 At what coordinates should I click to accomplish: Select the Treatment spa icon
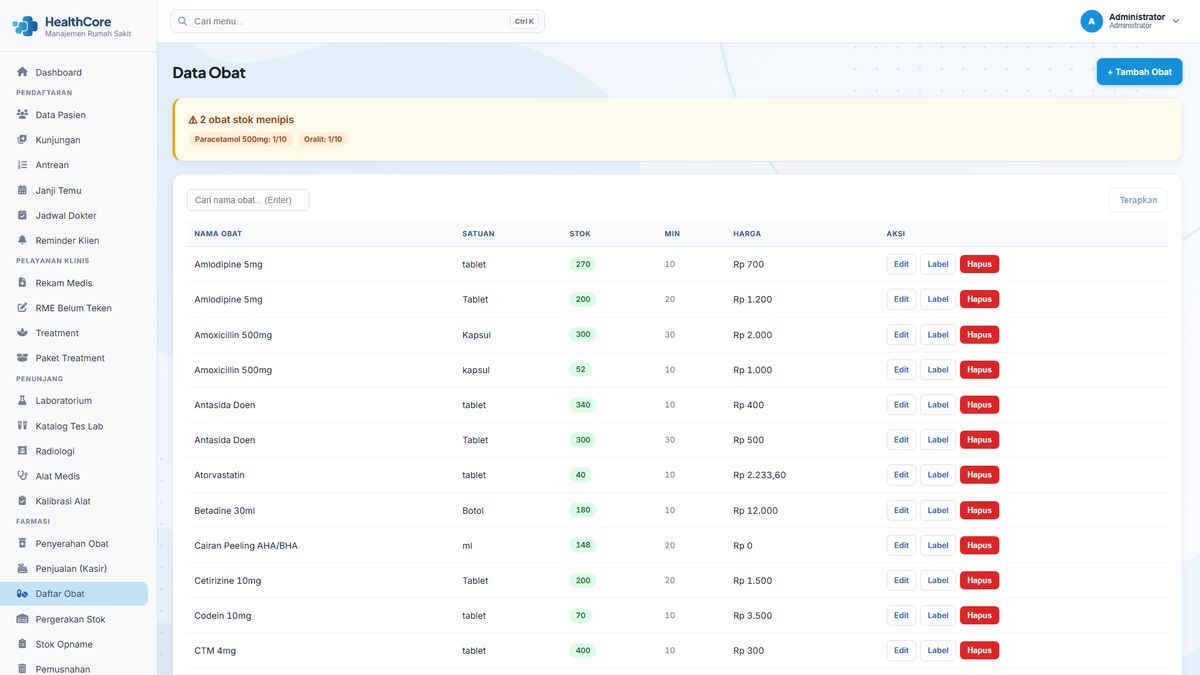[x=22, y=333]
